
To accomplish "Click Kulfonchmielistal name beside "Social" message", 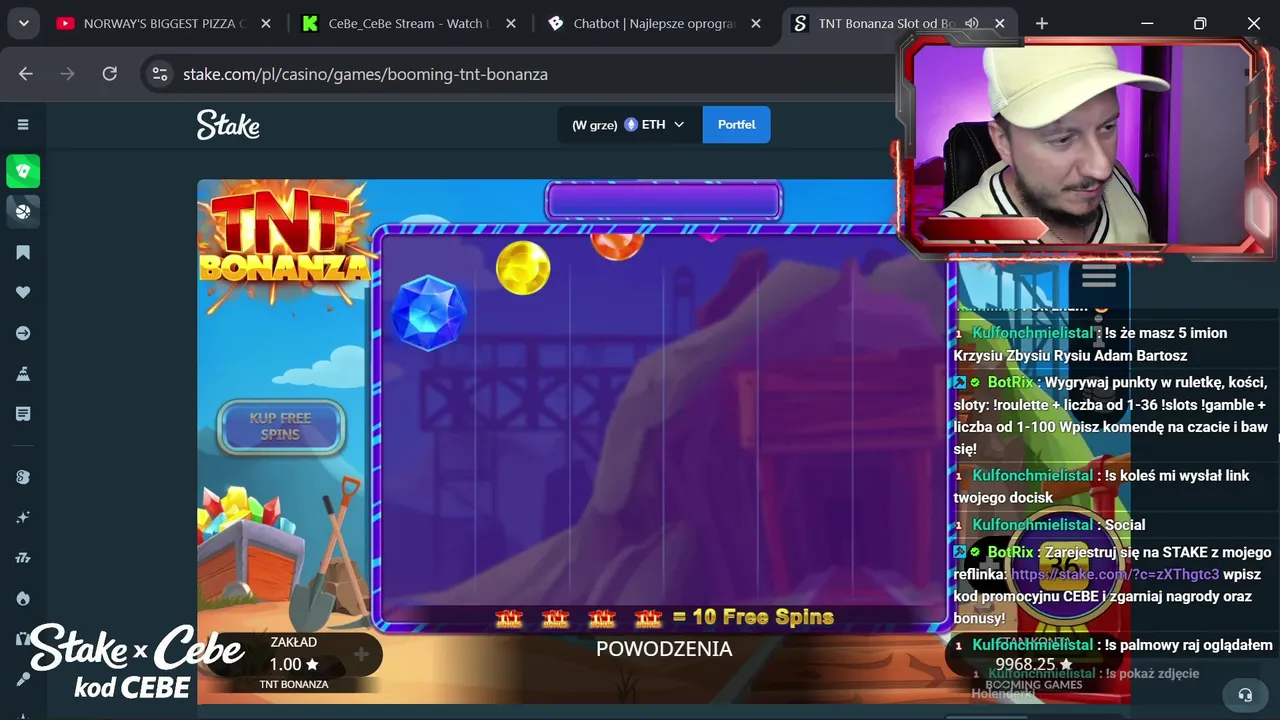I will tap(1033, 525).
